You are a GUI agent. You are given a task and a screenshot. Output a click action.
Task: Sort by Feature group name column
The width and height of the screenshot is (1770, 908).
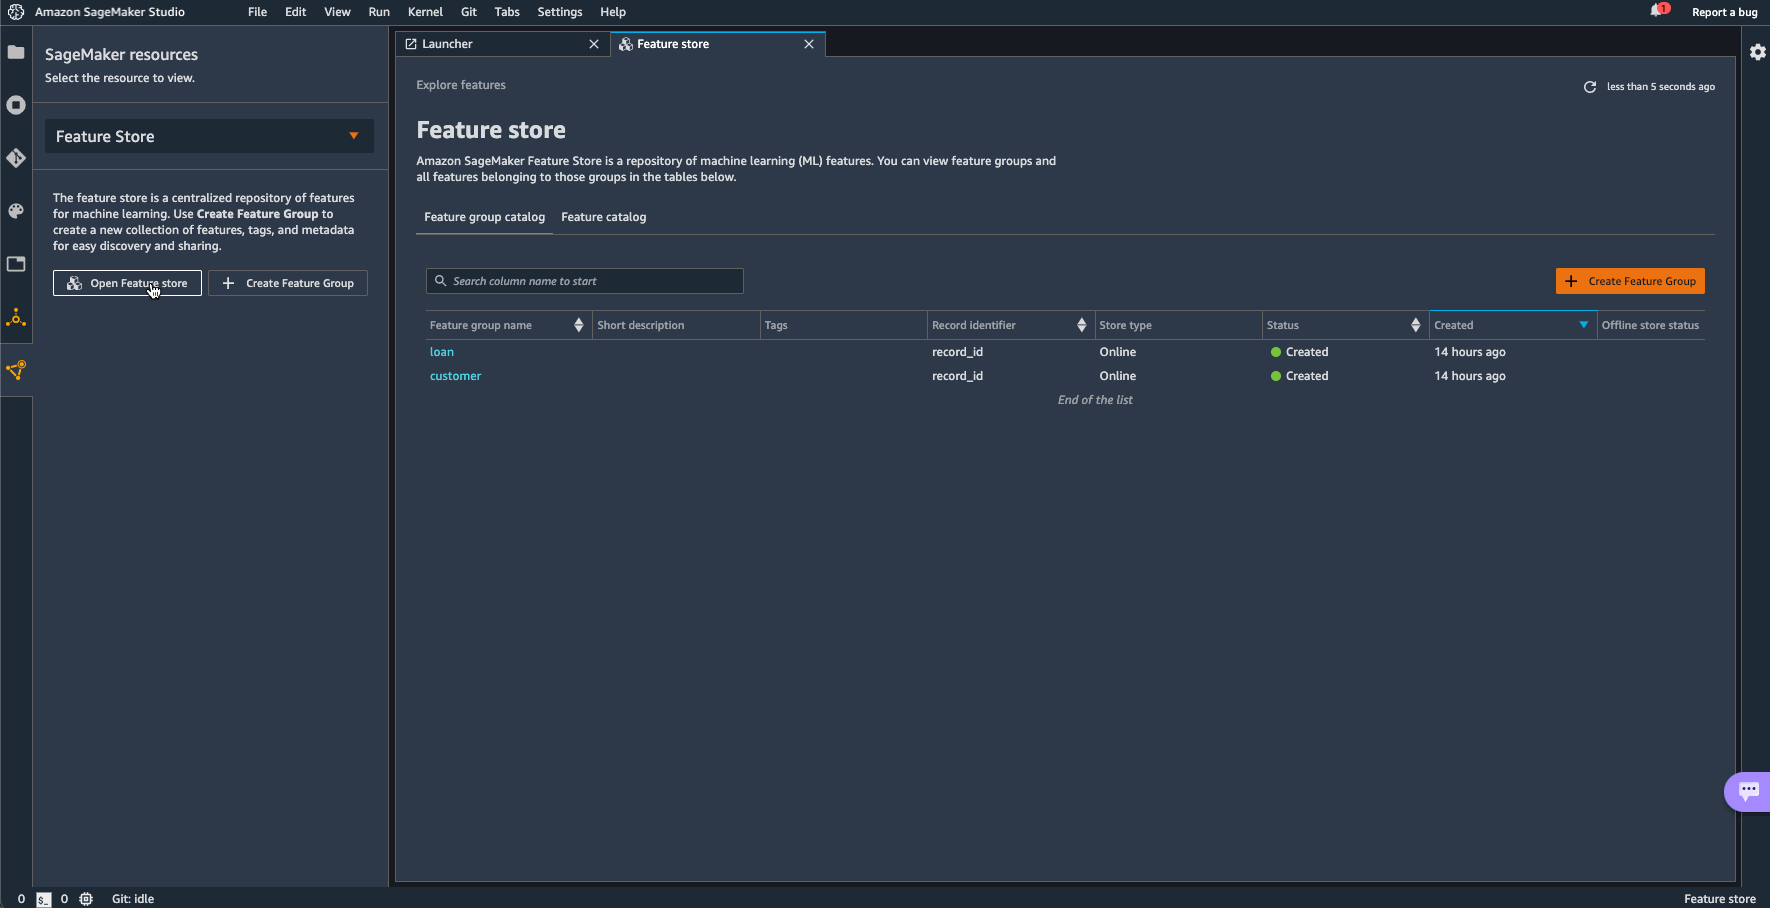point(578,325)
